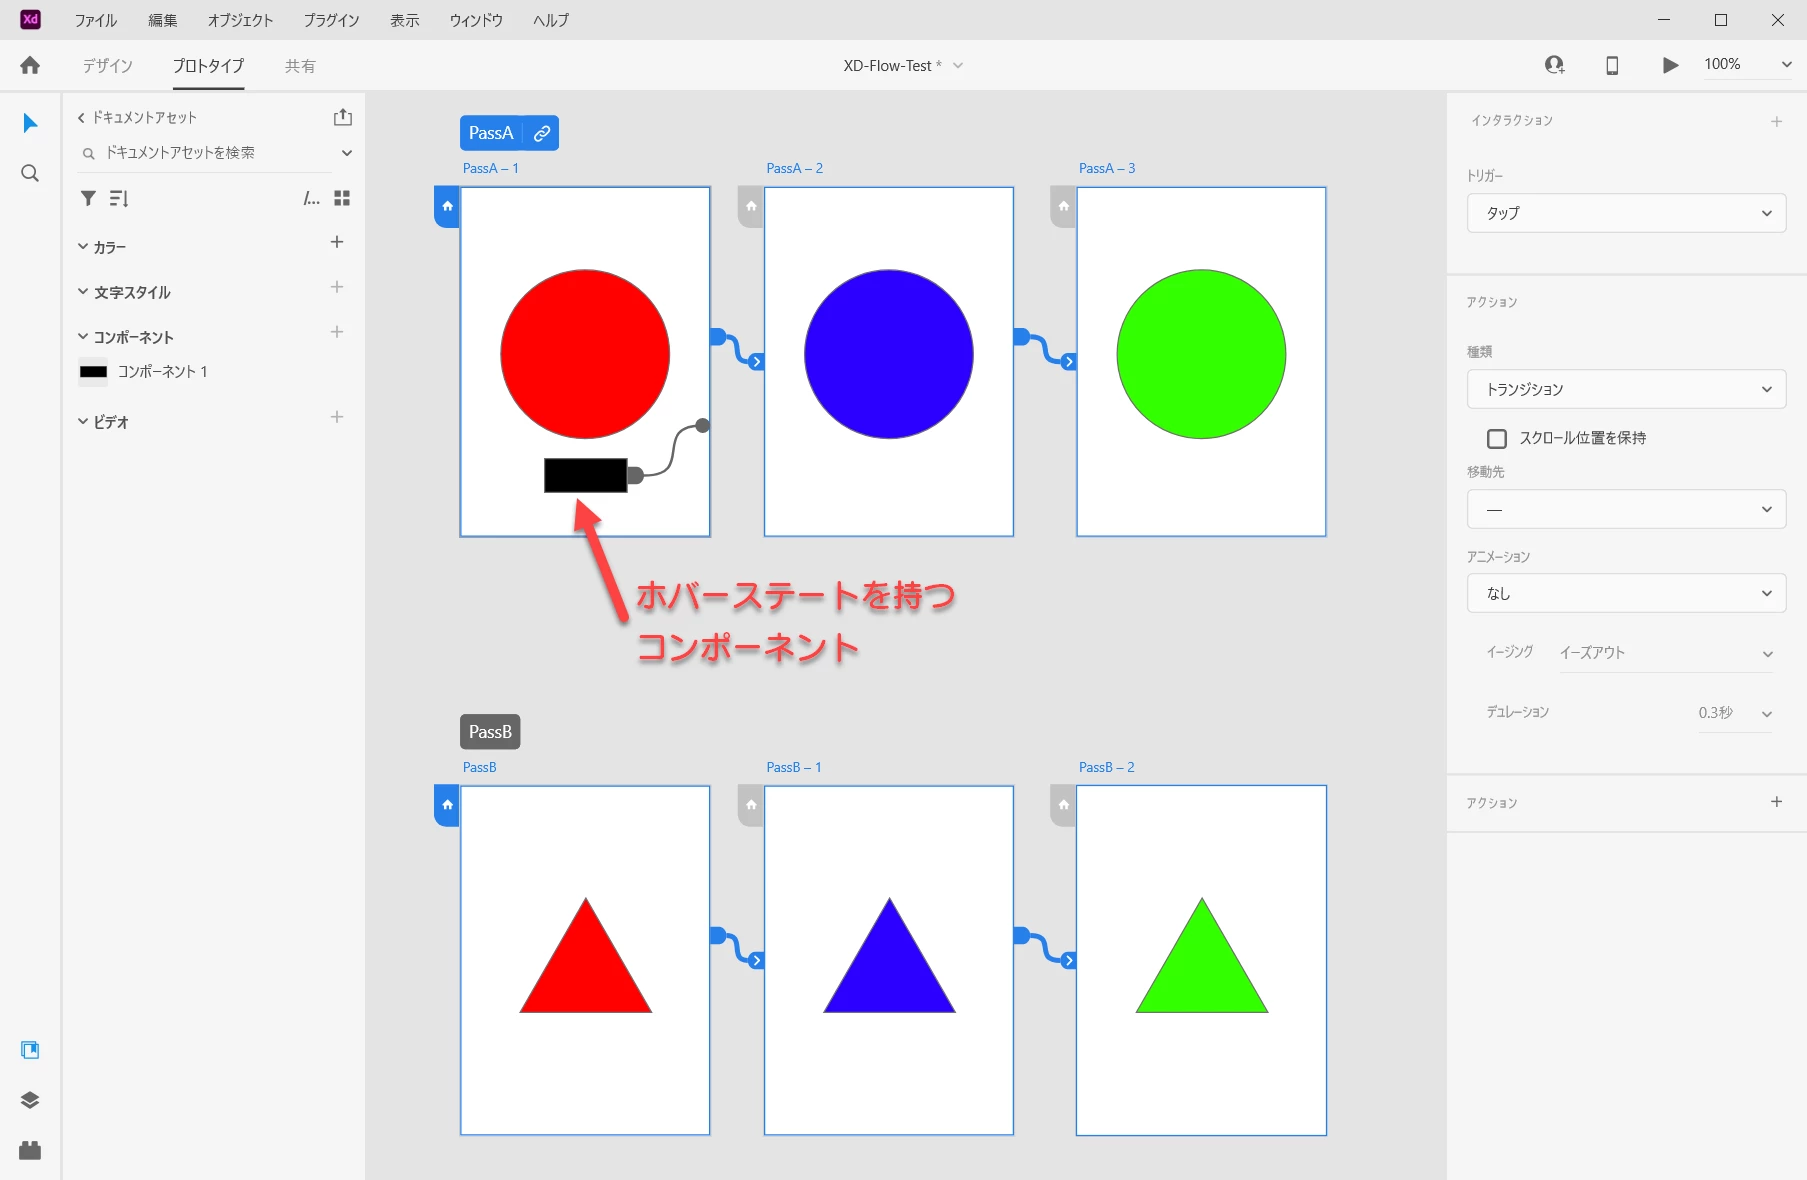Open the 移動先 destination dropdown
The height and width of the screenshot is (1180, 1807).
pos(1626,509)
